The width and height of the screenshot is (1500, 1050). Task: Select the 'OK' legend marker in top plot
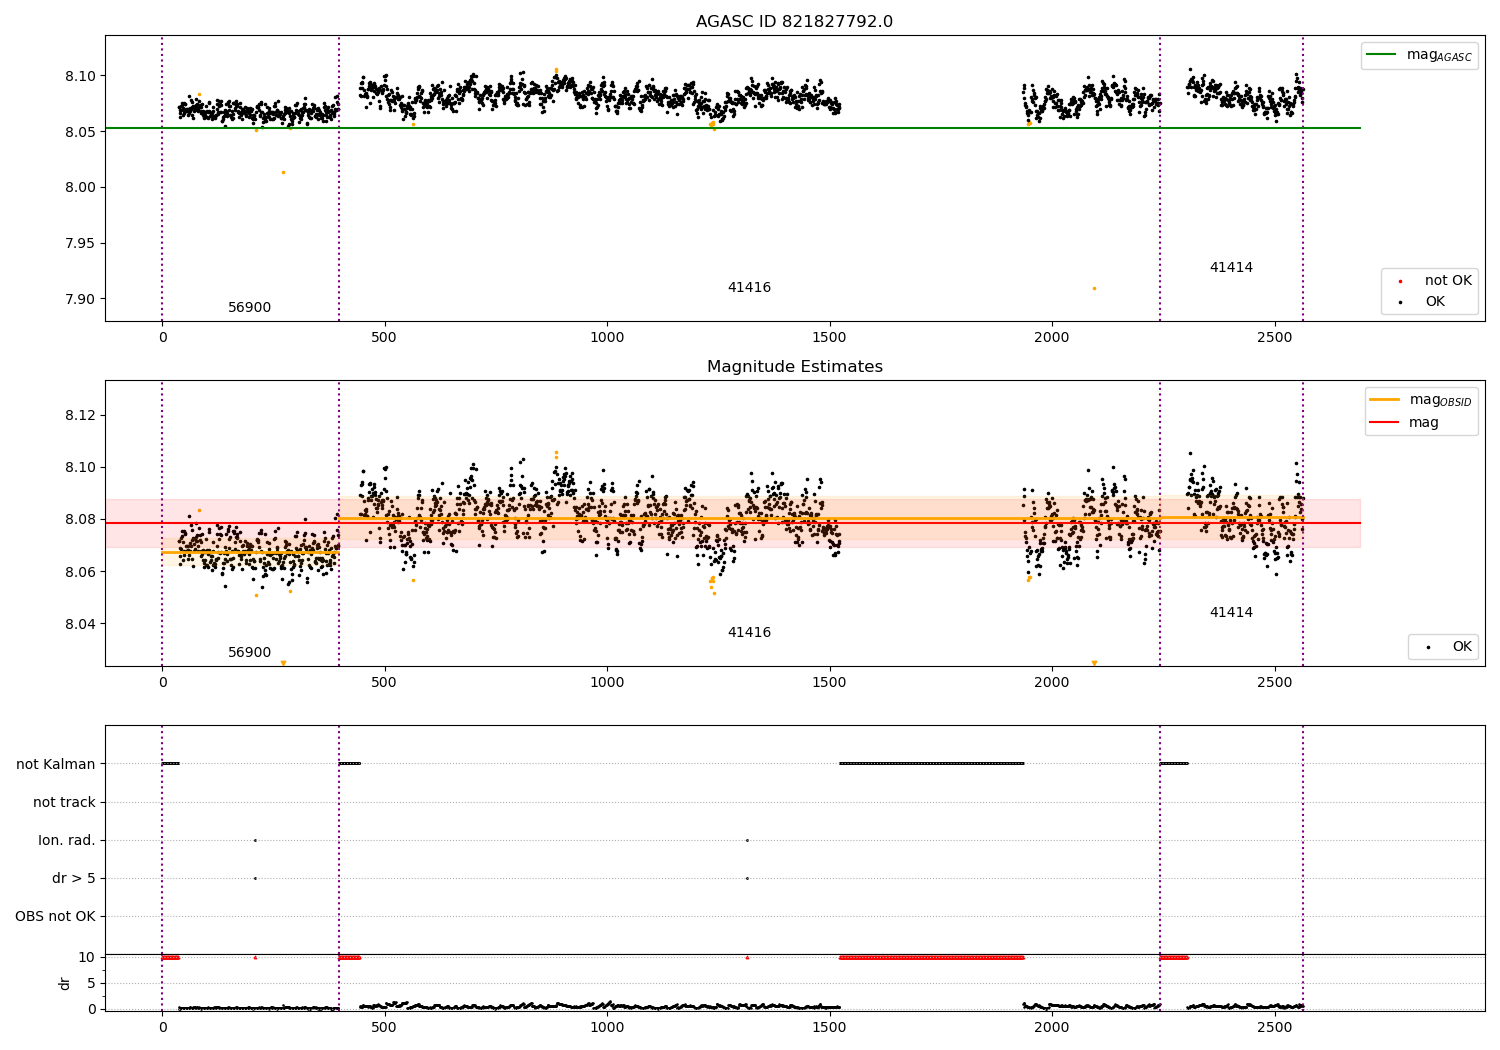(1400, 302)
